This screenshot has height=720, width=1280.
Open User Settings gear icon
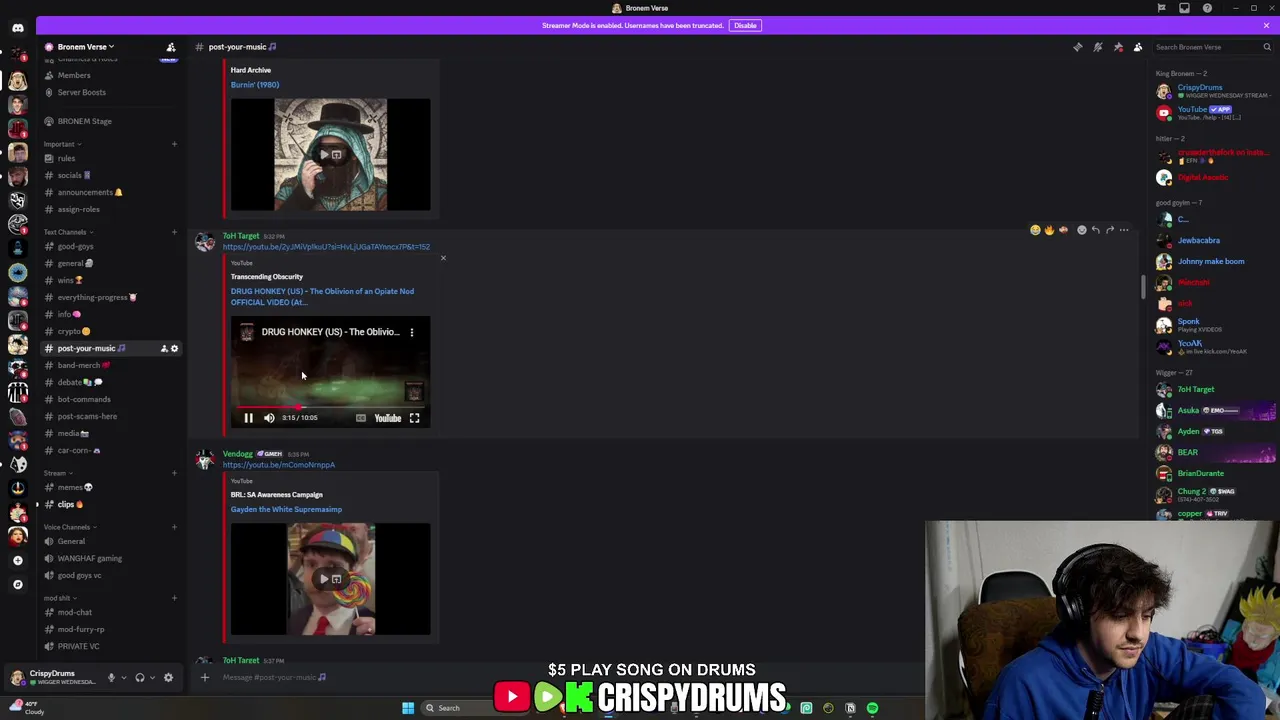168,677
